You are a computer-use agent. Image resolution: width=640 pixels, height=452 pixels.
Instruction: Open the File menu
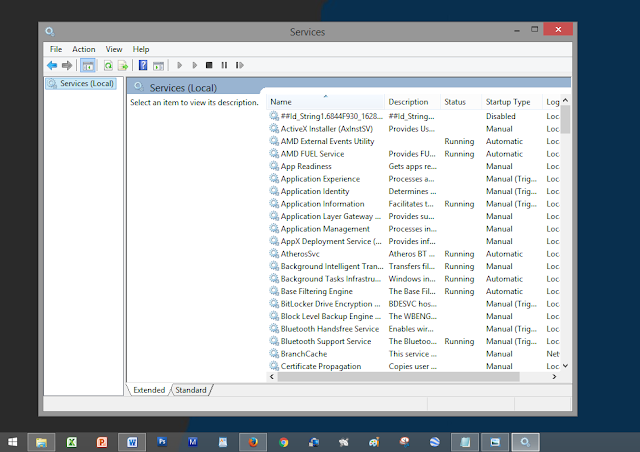tap(56, 49)
